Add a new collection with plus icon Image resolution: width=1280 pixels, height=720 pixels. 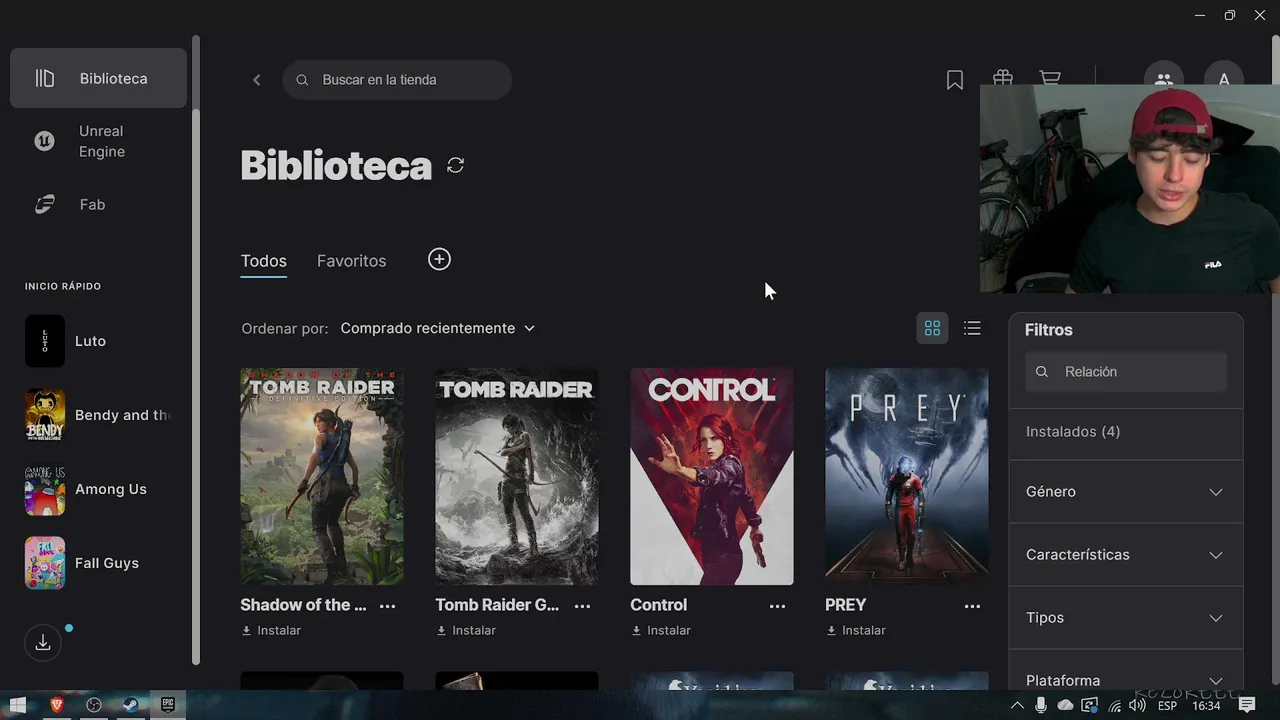pos(439,260)
